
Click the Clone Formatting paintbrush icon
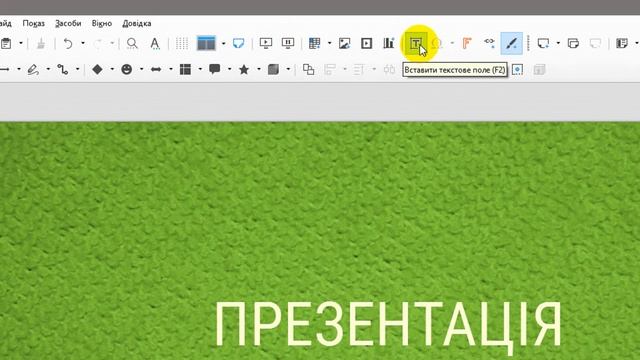pyautogui.click(x=40, y=43)
